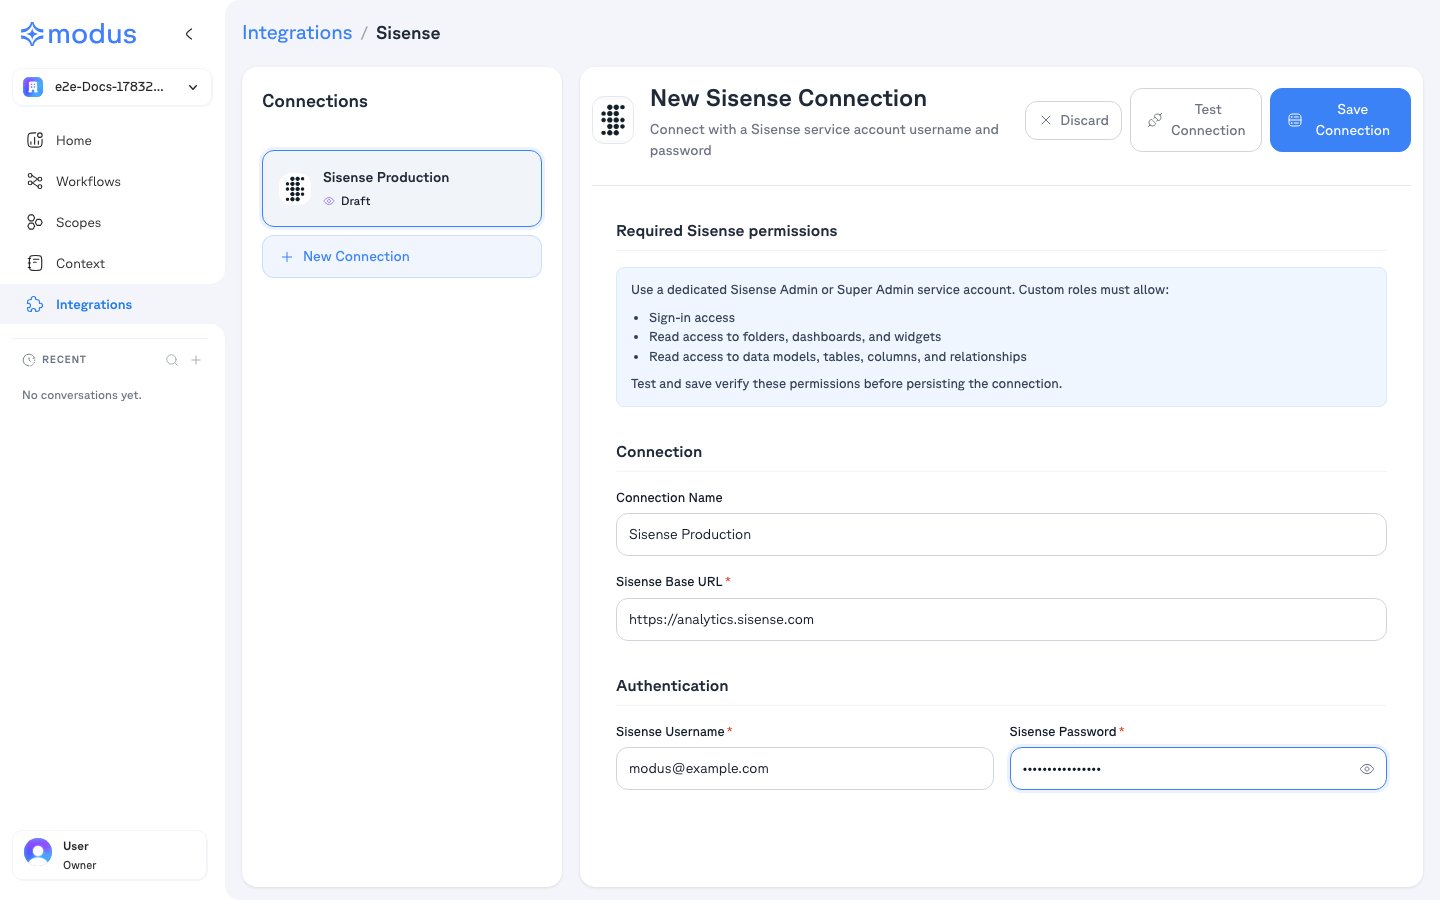This screenshot has width=1440, height=900.
Task: Click the Home sidebar icon
Action: click(35, 140)
